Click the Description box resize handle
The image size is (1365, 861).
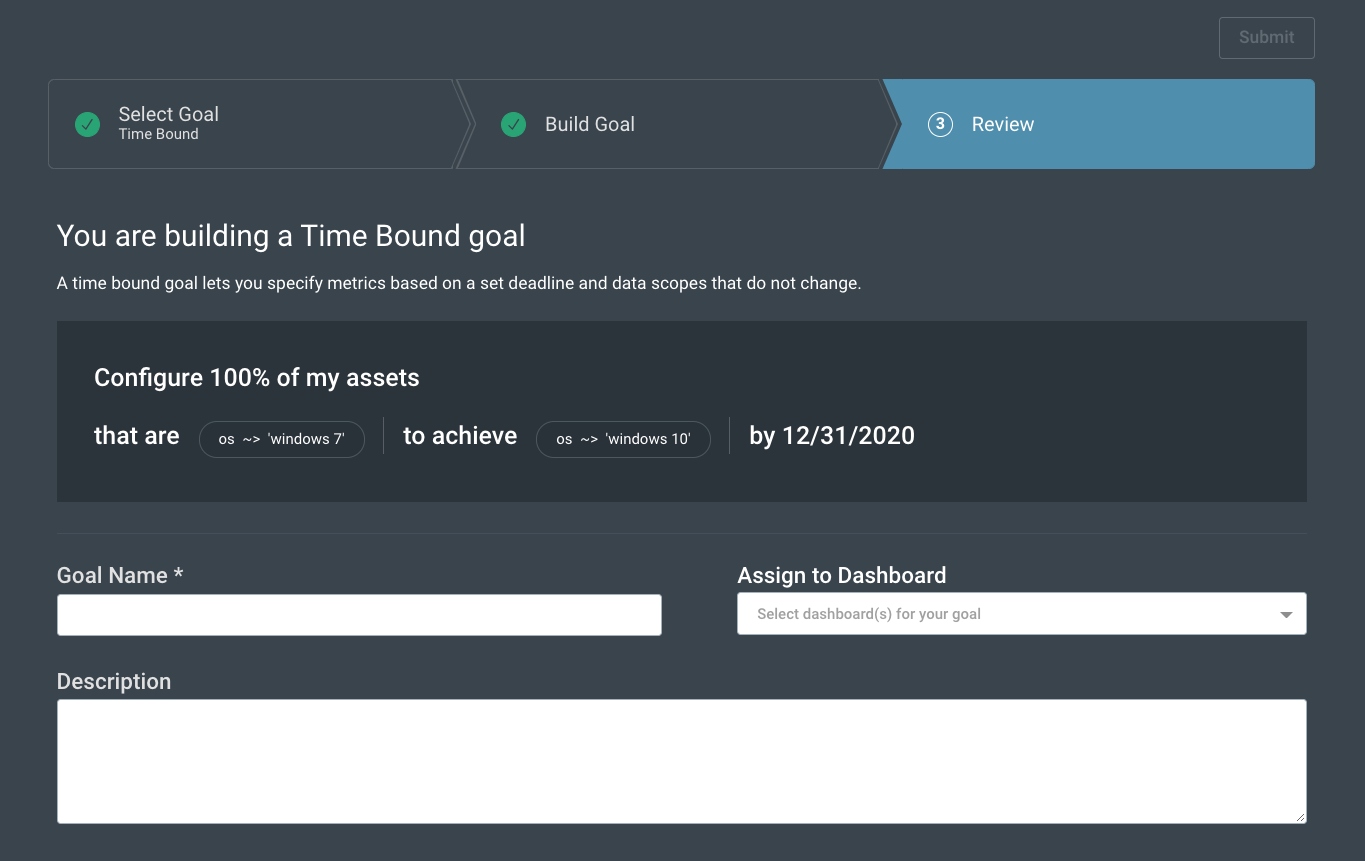click(1299, 816)
